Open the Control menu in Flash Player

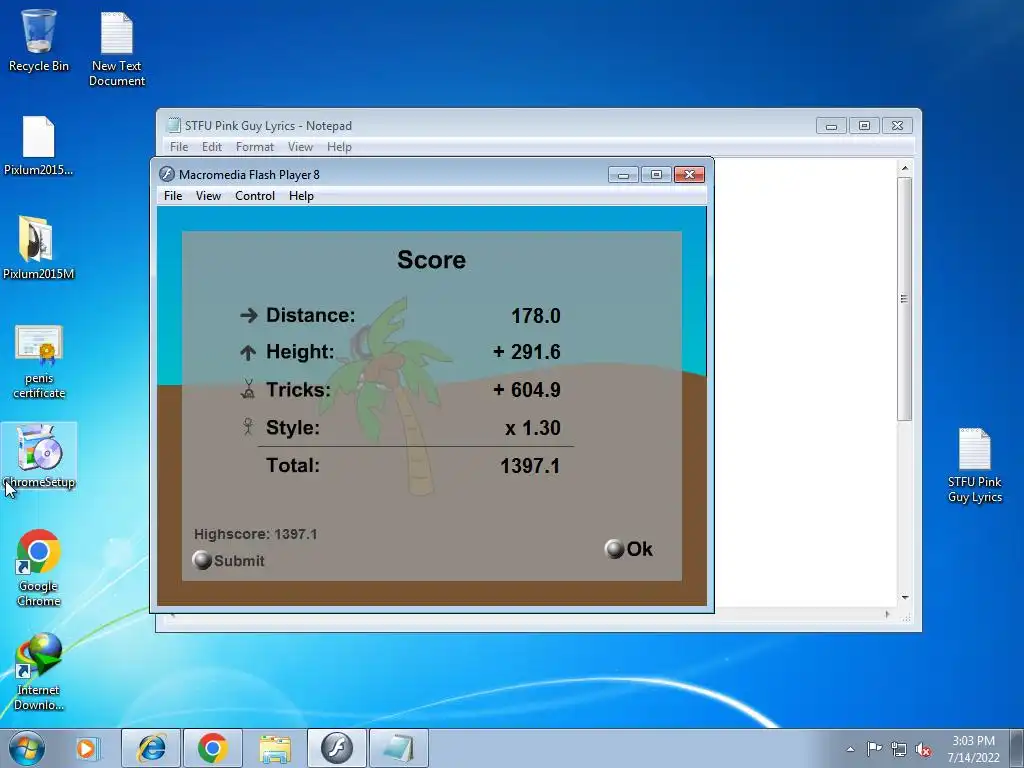[255, 196]
